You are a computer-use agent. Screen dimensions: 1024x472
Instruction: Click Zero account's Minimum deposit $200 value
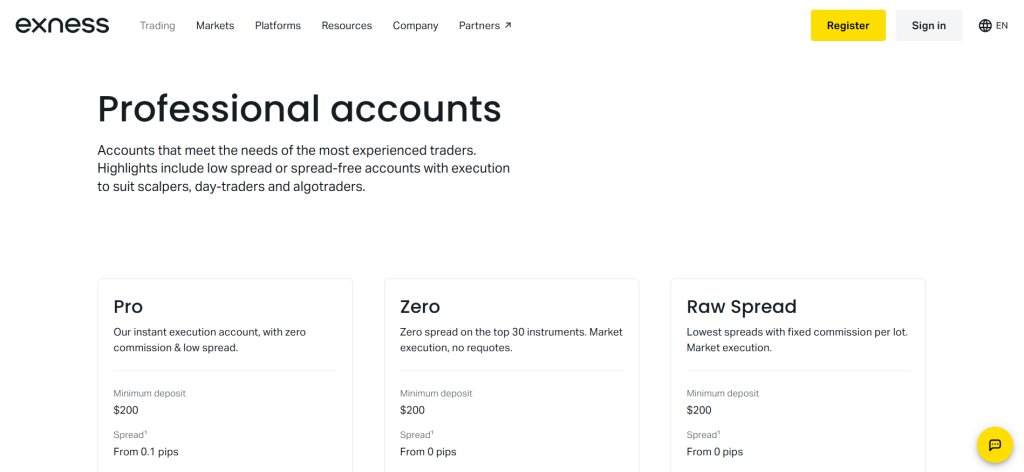412,410
